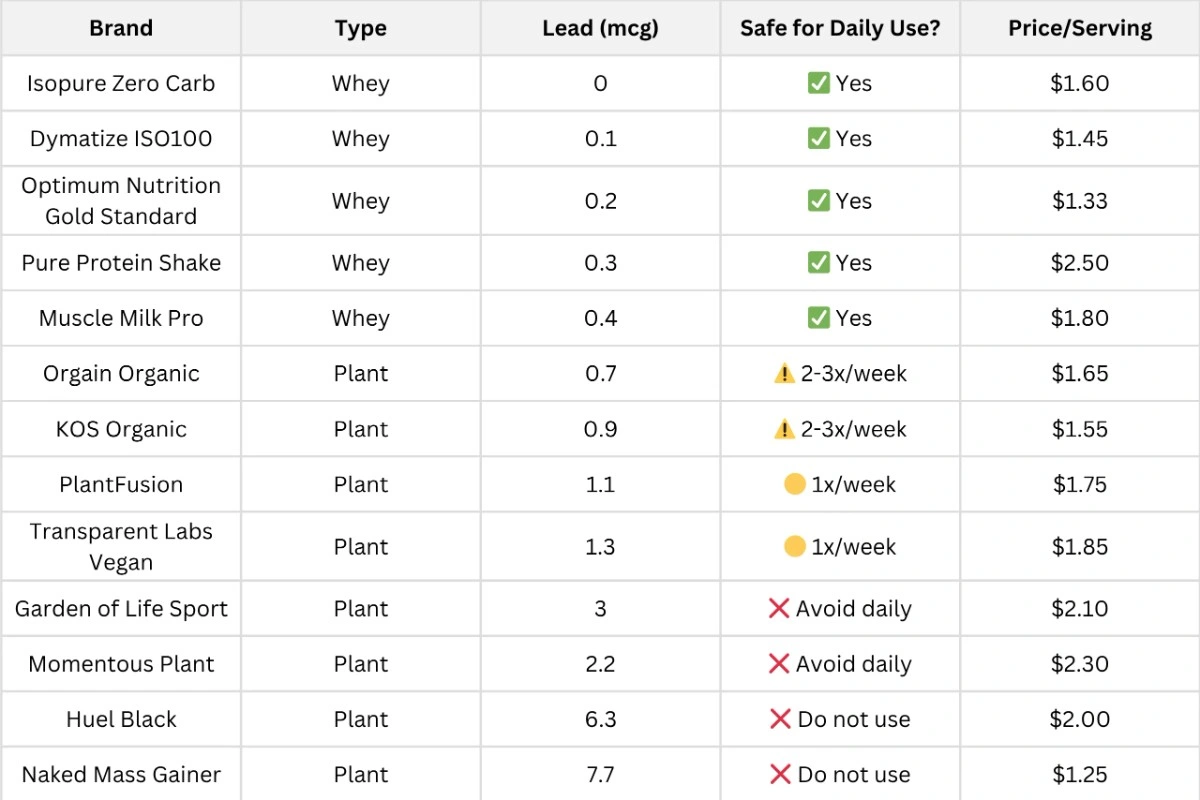Click the green checkmark in Dymatize ISO100 row
The image size is (1200, 800).
click(818, 139)
